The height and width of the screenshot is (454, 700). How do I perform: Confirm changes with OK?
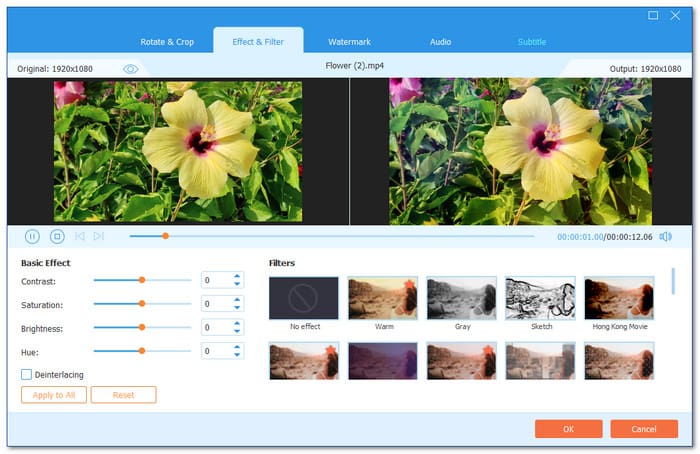click(568, 429)
